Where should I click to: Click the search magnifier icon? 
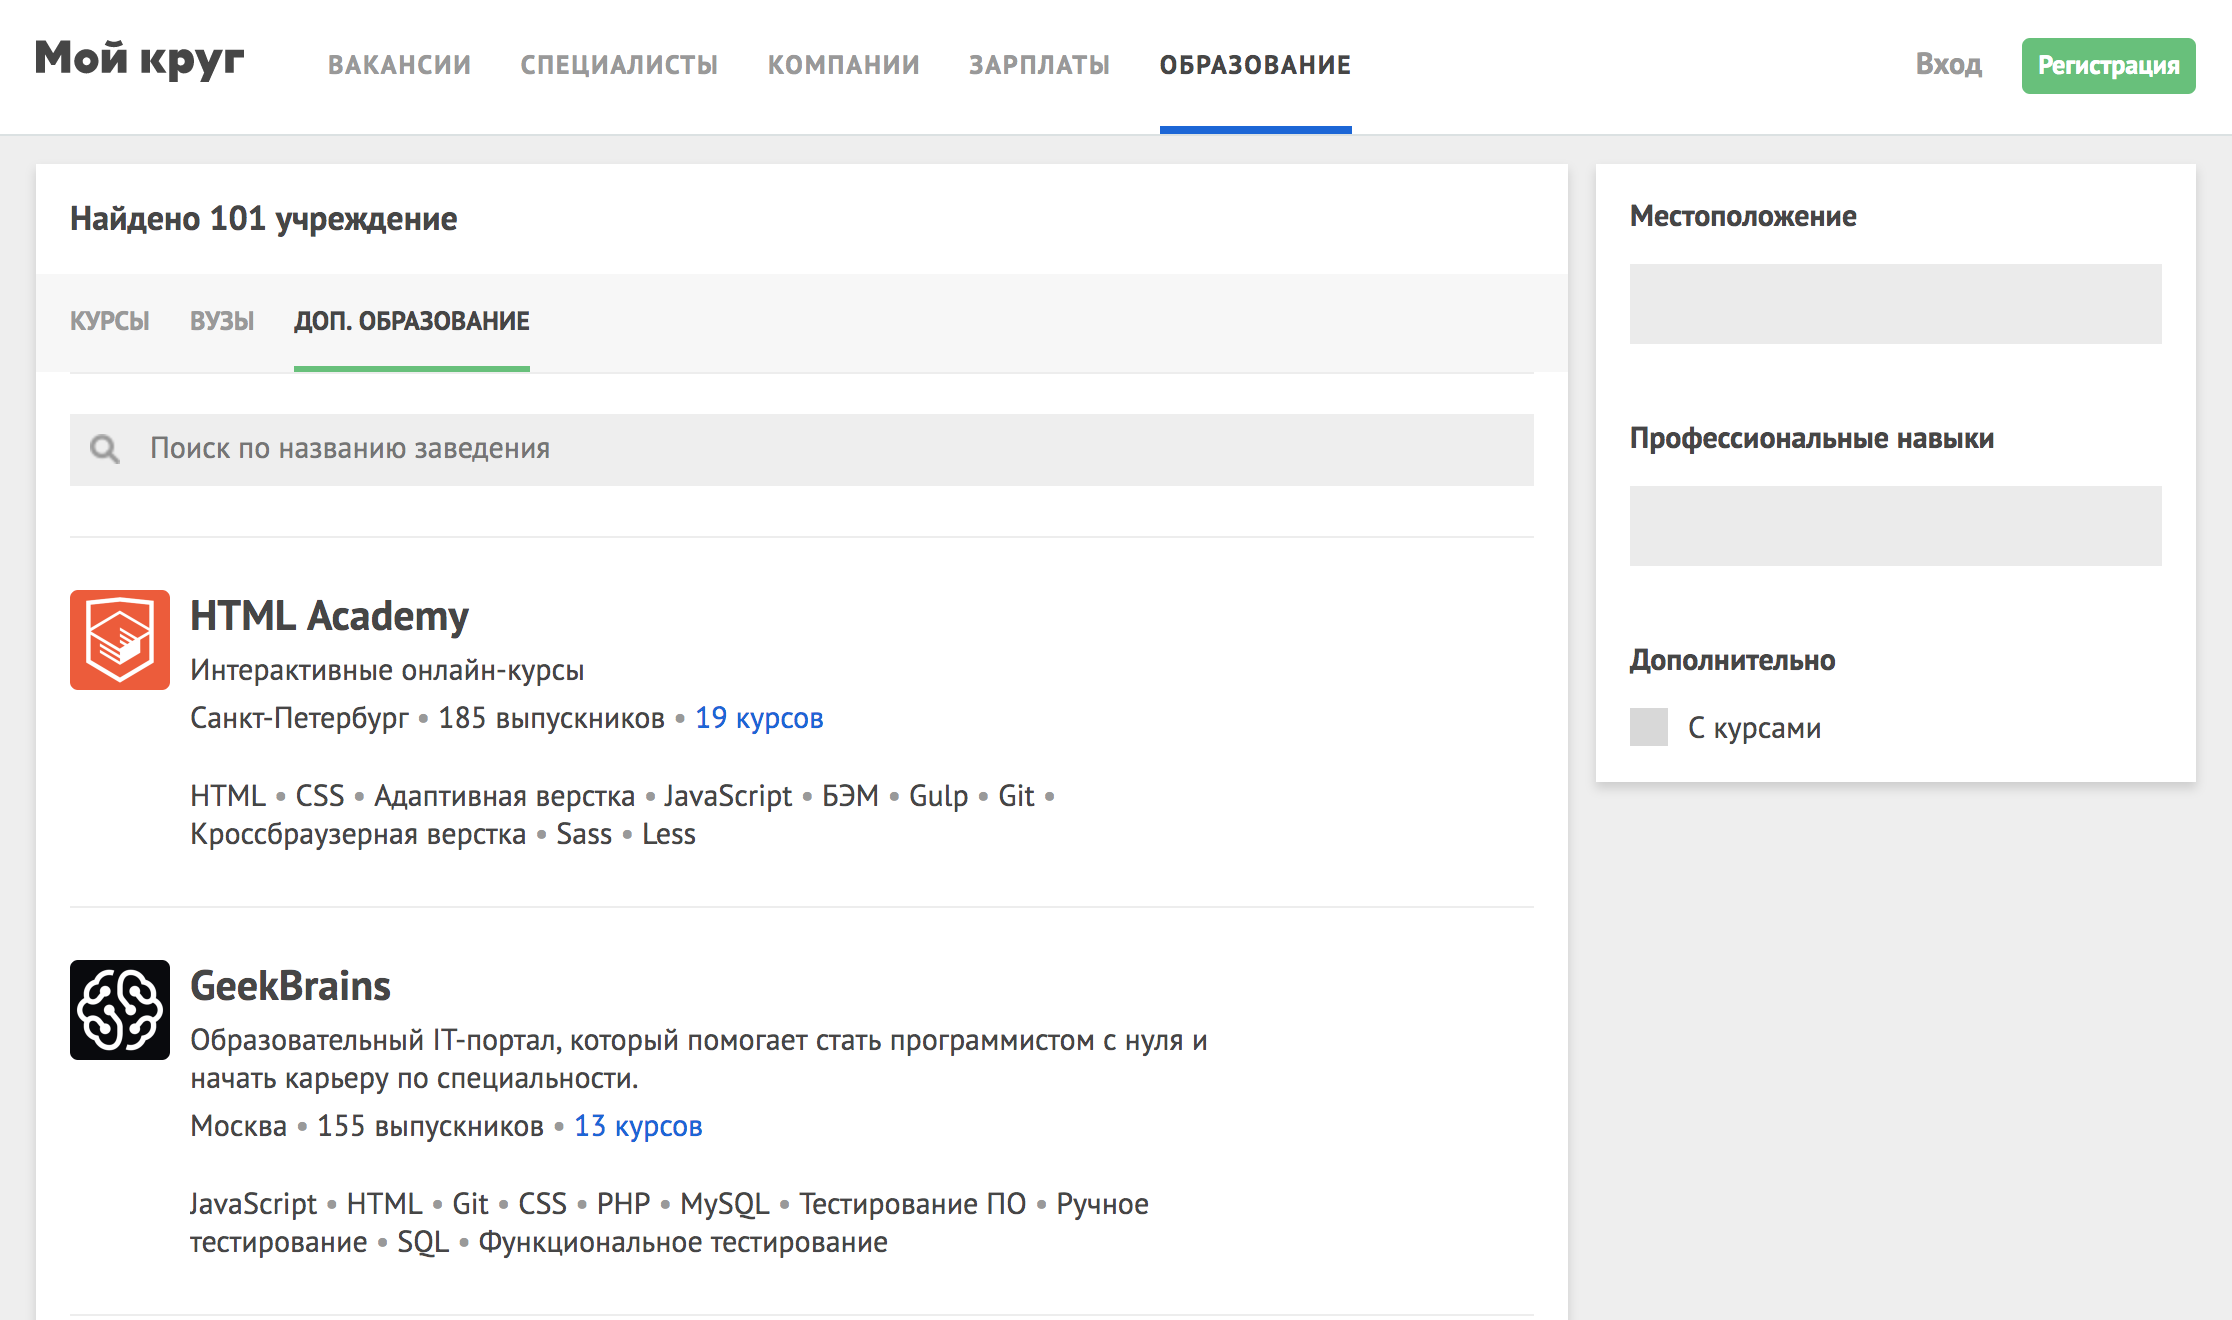coord(104,449)
